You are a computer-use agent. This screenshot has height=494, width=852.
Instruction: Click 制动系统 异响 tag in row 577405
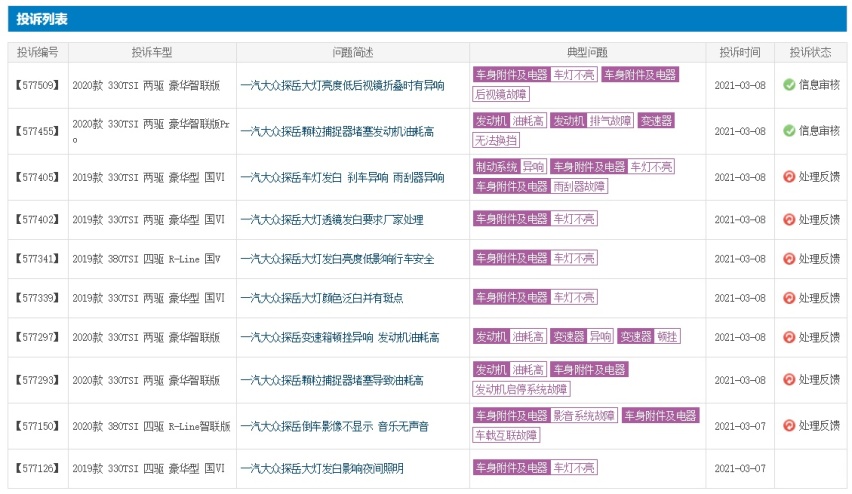pos(510,167)
